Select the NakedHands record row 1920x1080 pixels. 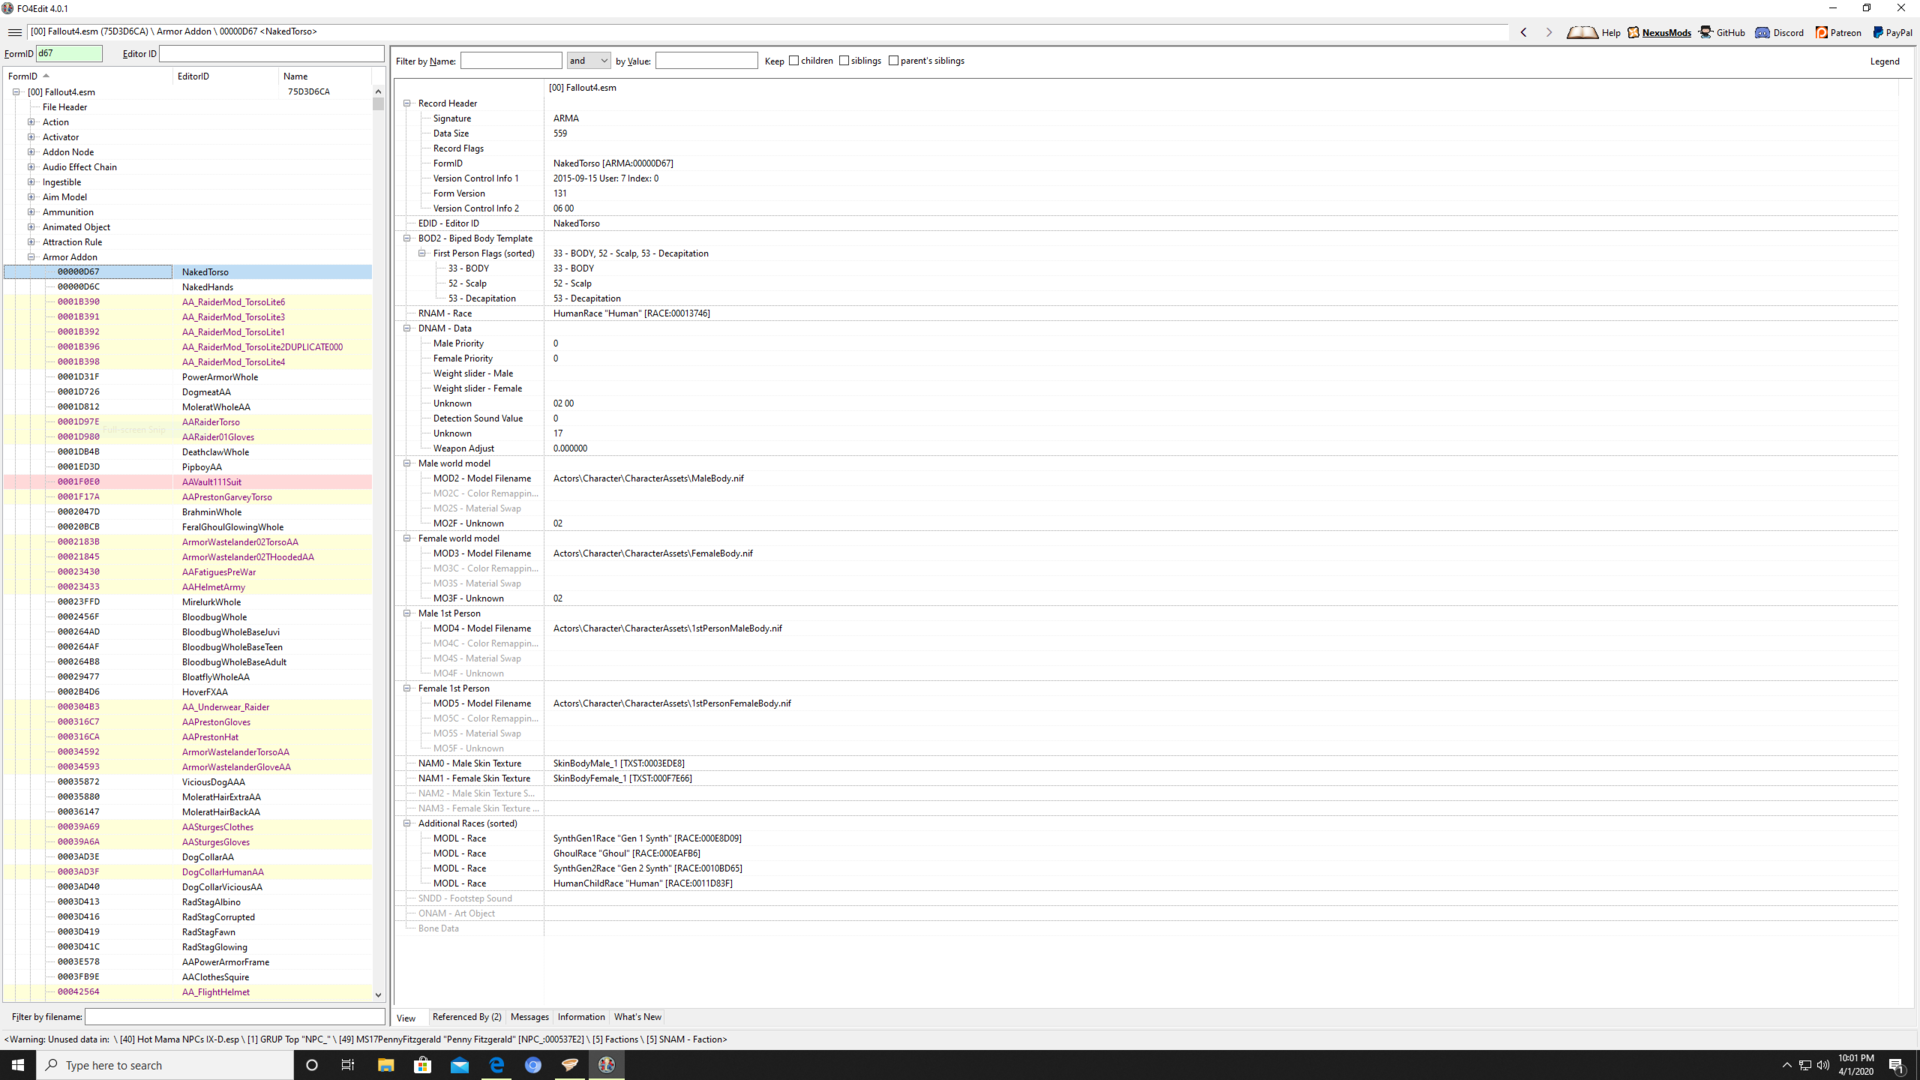coord(188,287)
